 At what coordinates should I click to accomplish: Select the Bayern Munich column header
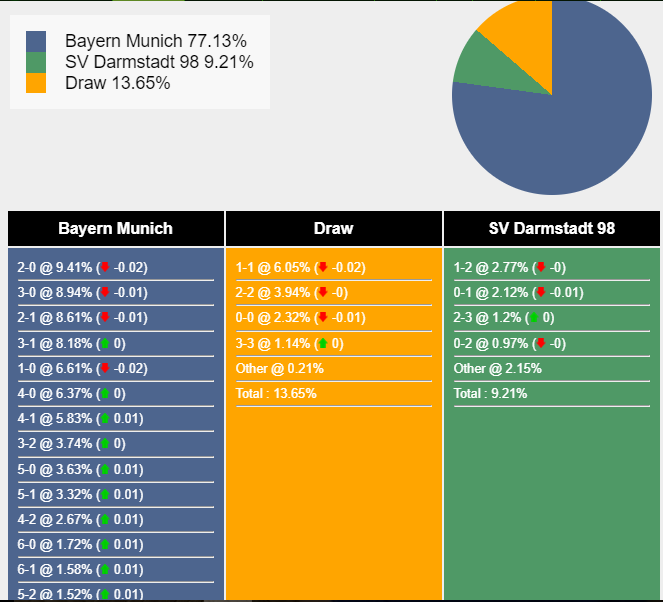116,228
